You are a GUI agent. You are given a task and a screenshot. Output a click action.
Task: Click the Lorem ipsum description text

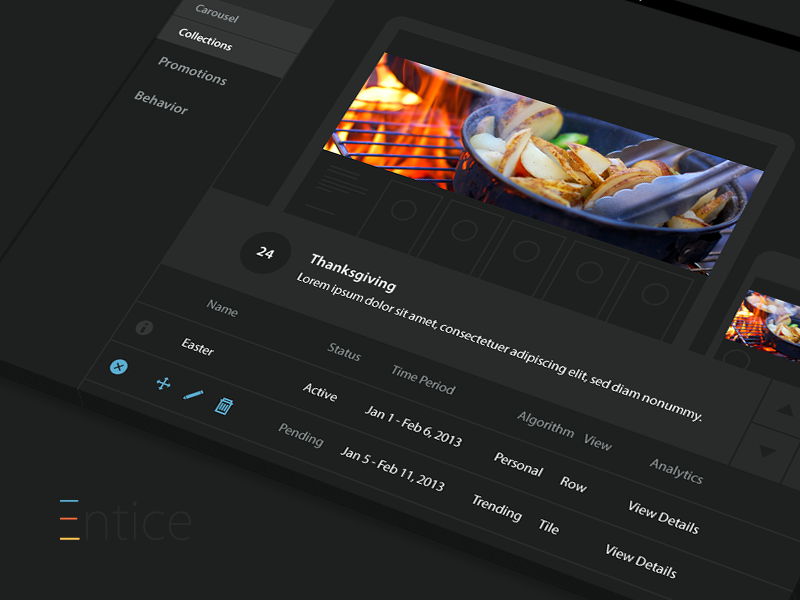499,347
